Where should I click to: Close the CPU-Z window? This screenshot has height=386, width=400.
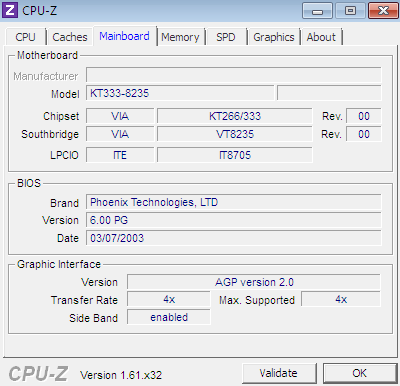click(383, 11)
